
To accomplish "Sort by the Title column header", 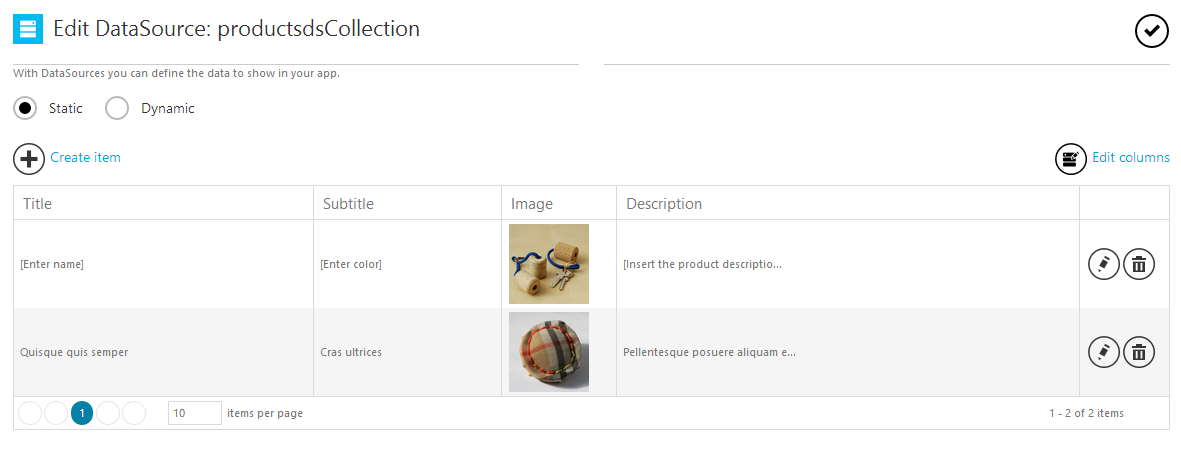I will 38,204.
